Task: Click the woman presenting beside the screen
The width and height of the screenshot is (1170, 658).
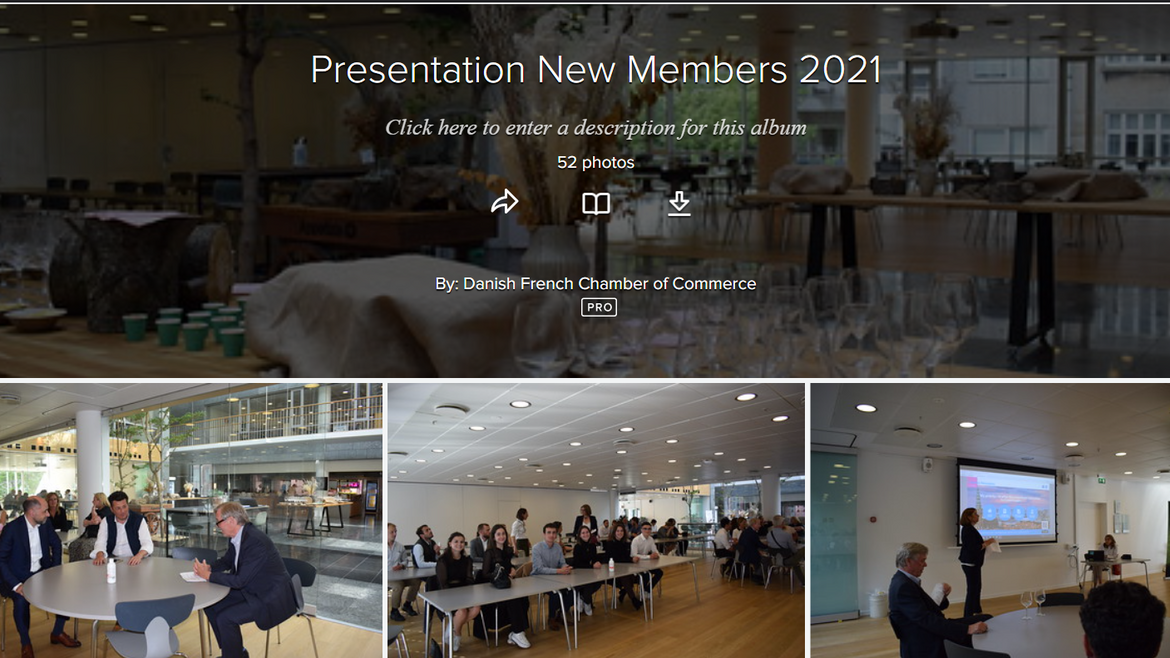Action: [973, 560]
